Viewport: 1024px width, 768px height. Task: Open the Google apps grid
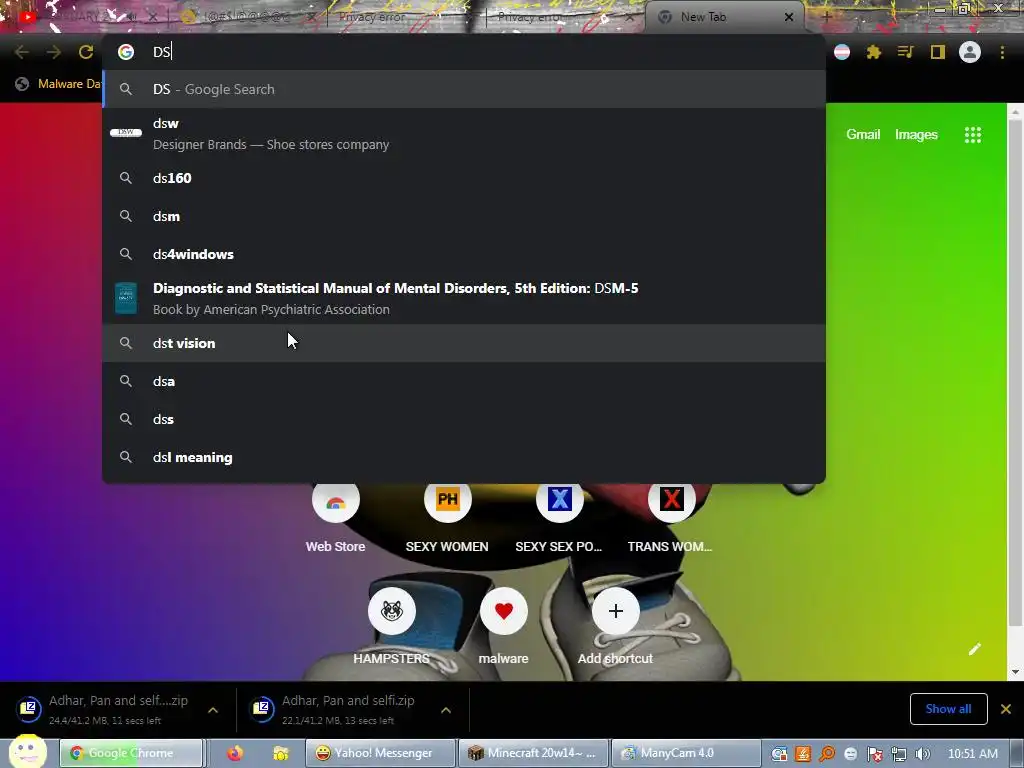[973, 135]
